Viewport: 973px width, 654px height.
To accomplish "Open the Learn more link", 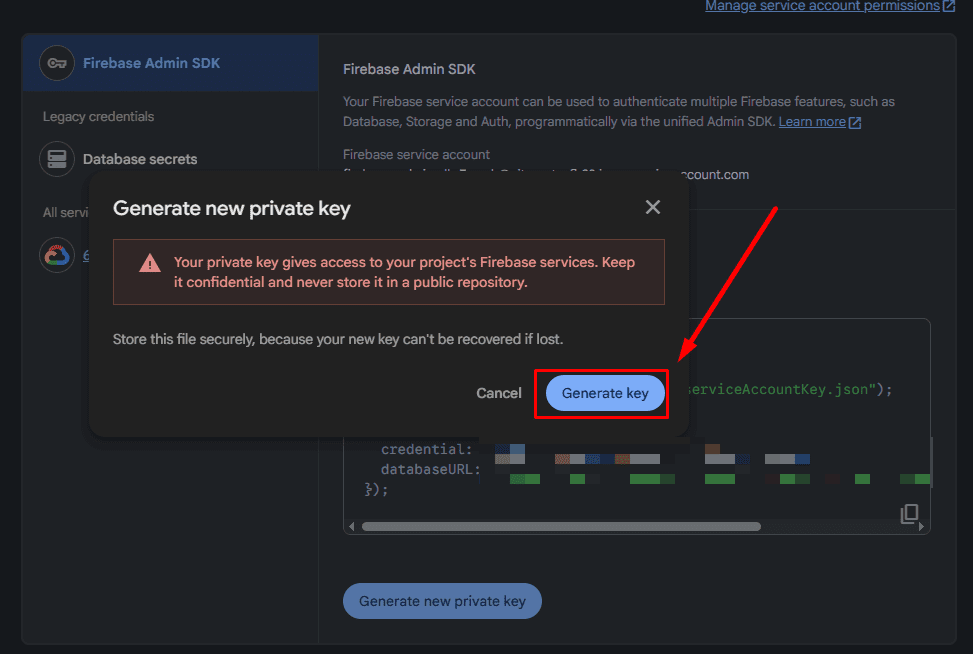I will click(x=812, y=122).
